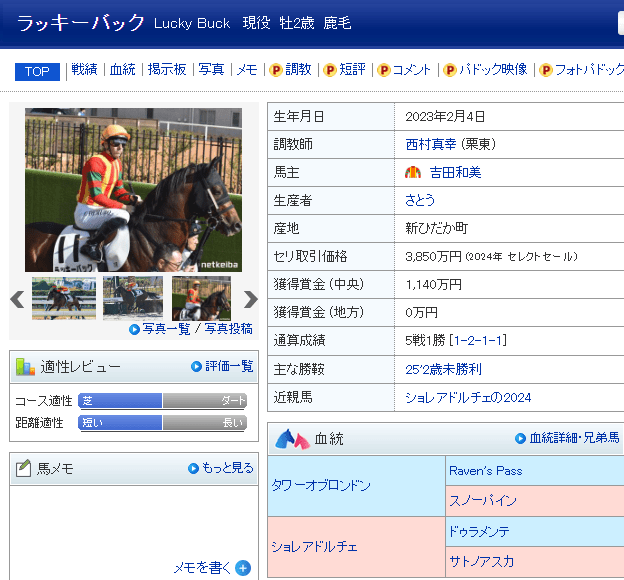
Task: Open the 写真一覧 photo list link
Action: [166, 329]
